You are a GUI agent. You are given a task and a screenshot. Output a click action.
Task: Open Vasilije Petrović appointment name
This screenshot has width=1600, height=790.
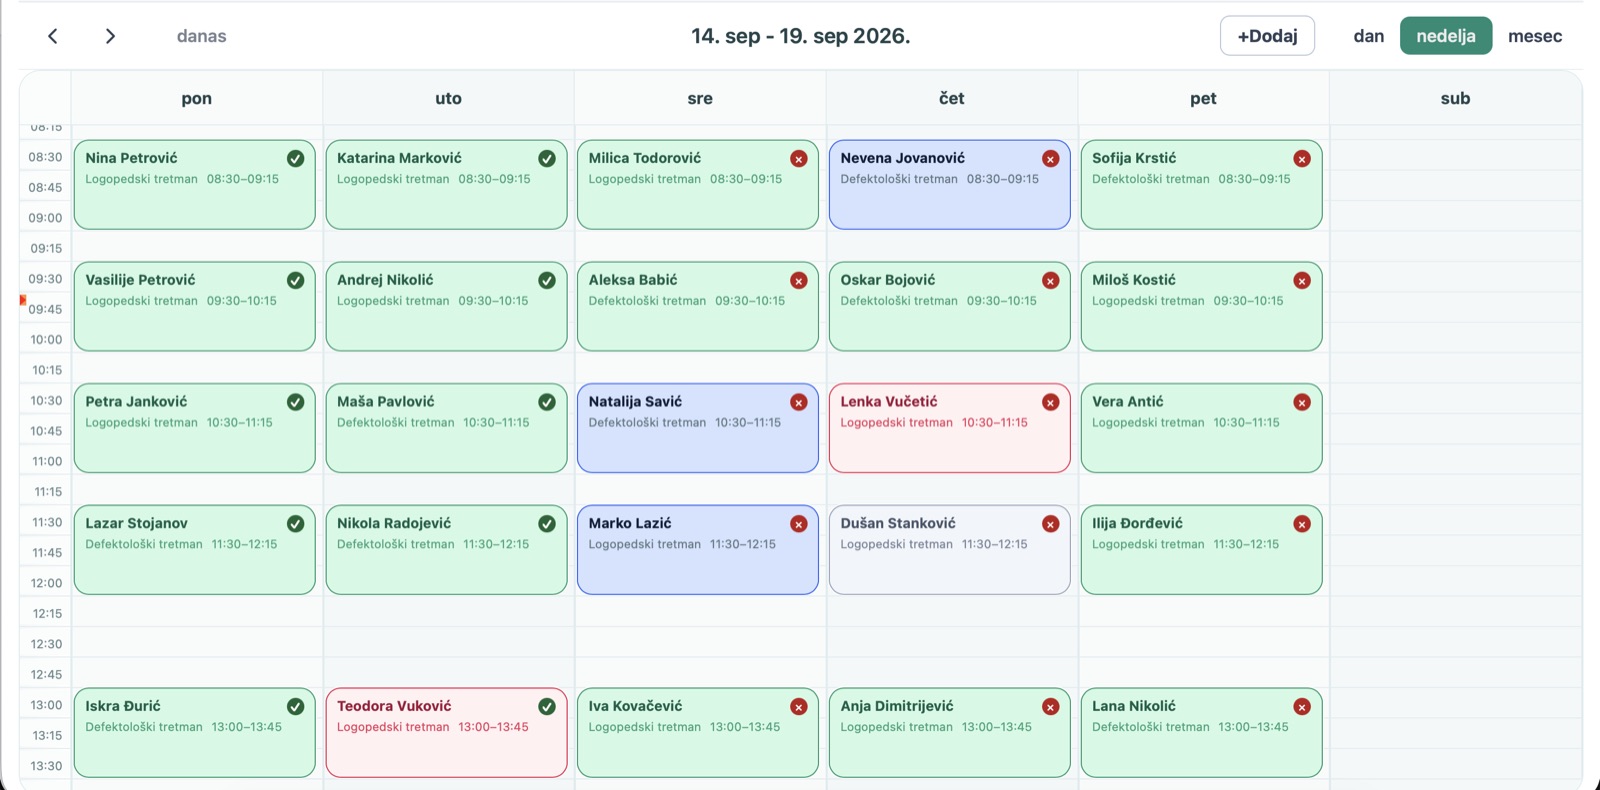[140, 280]
